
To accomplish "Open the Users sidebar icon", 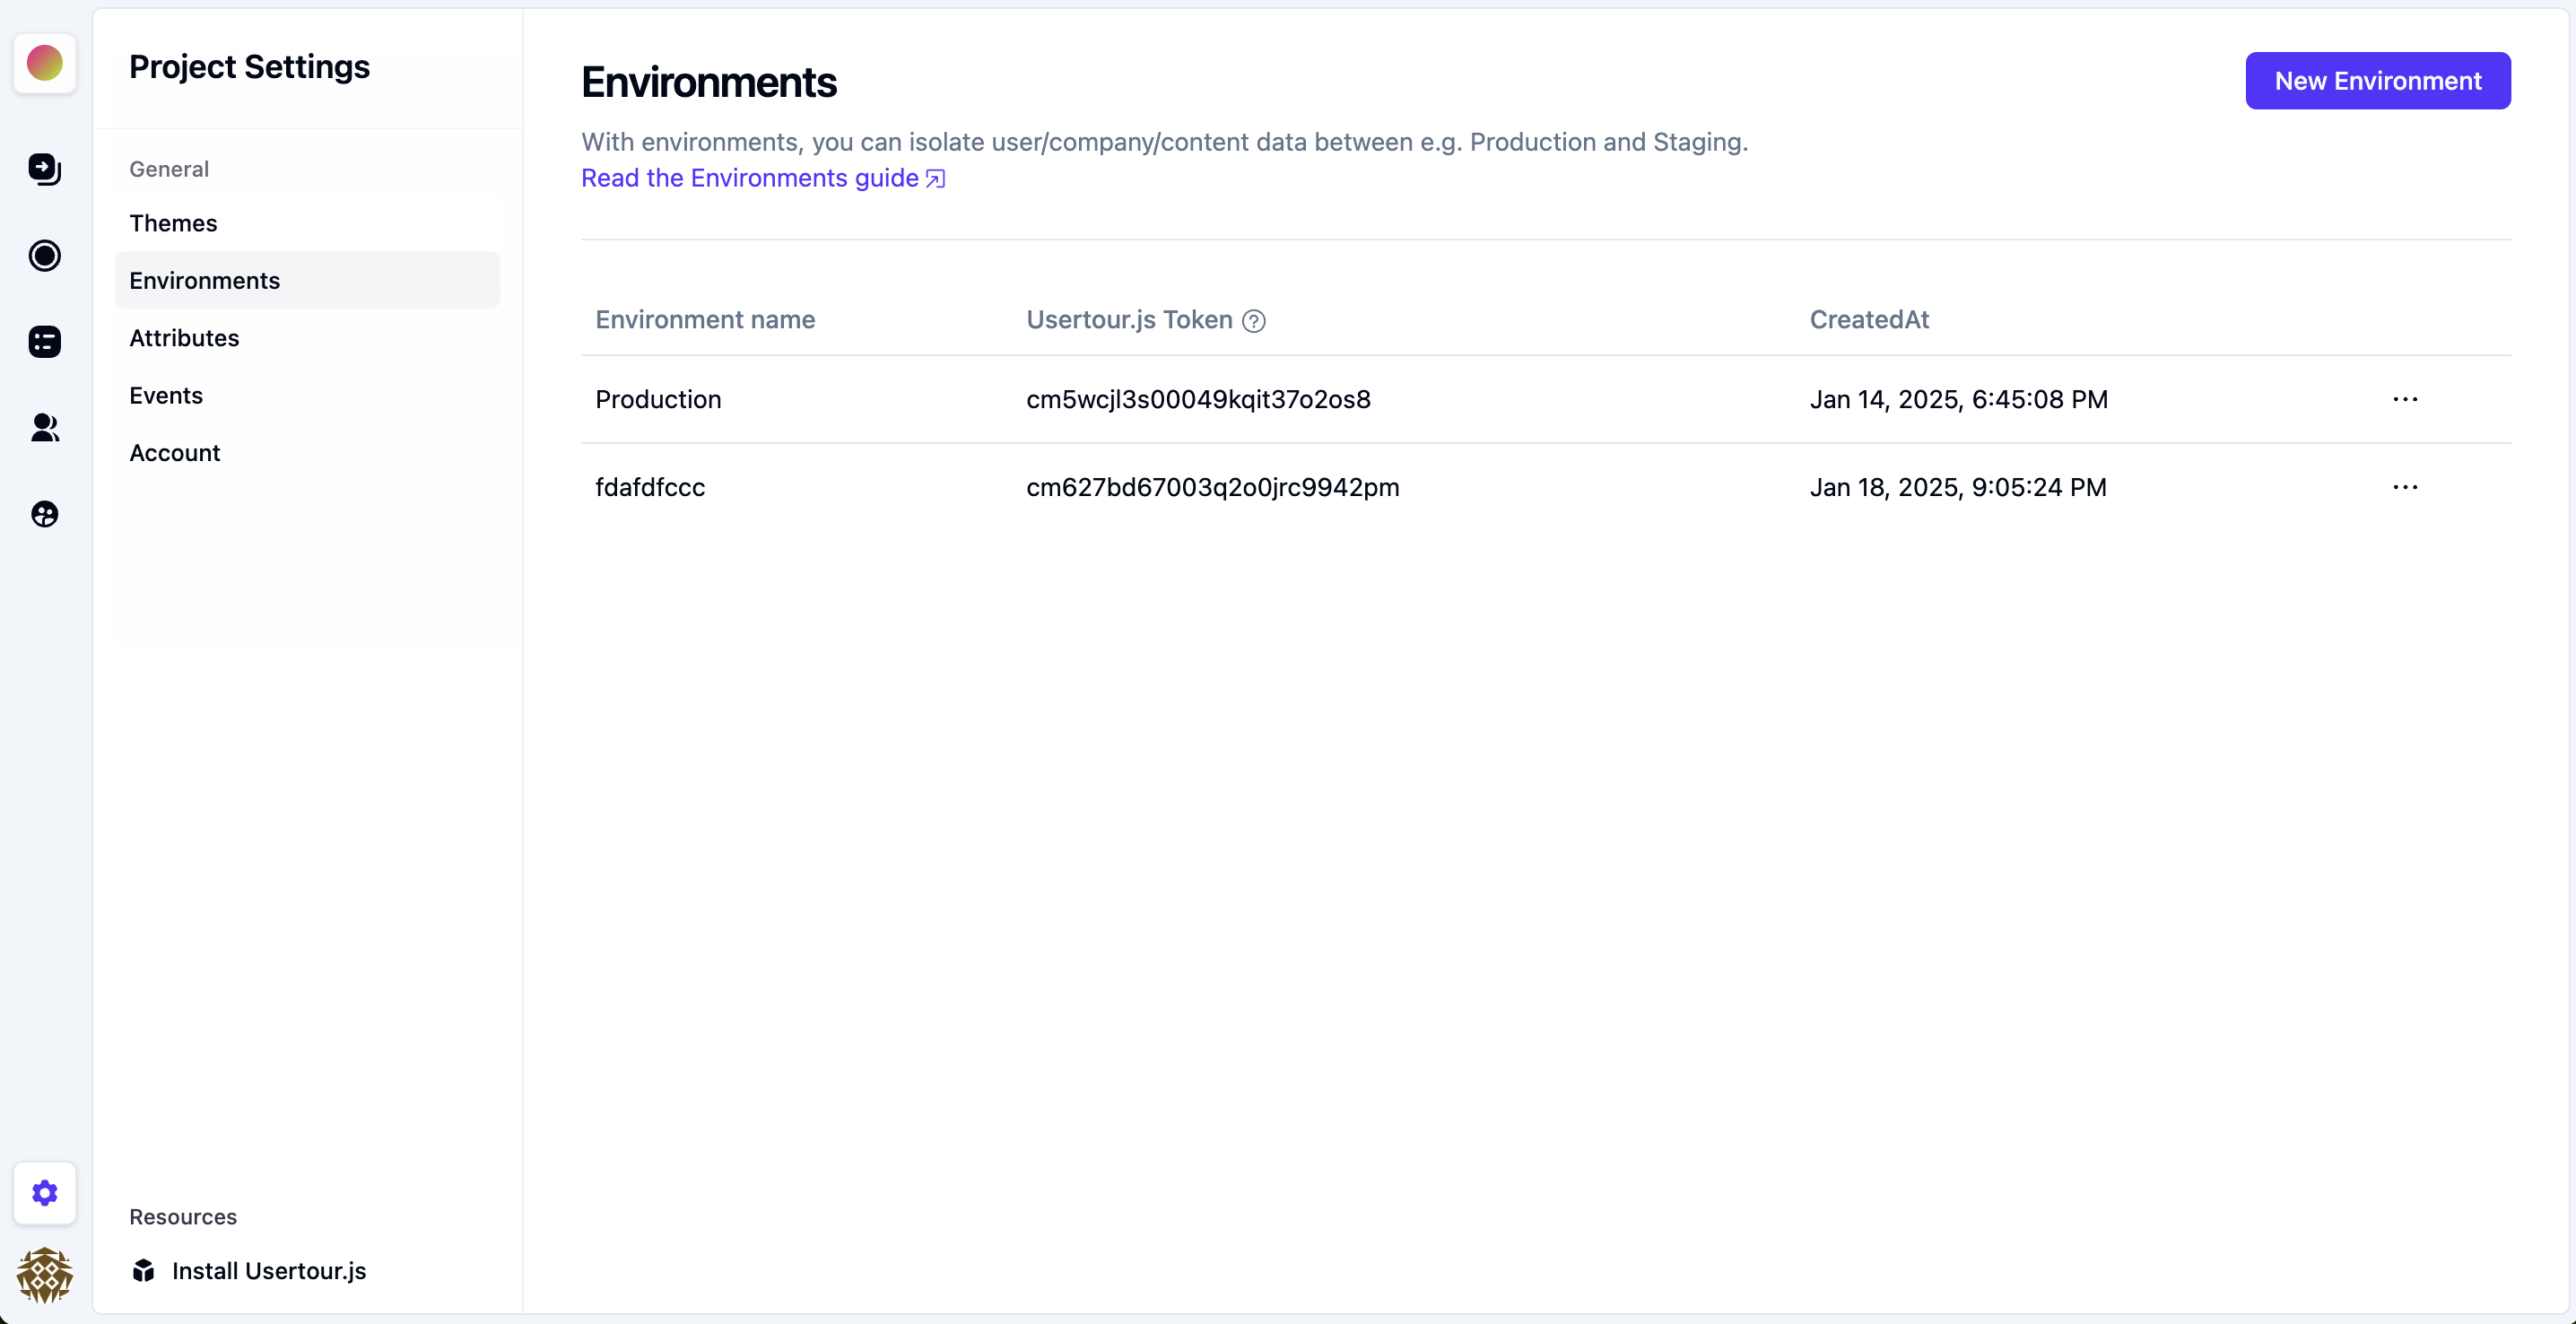I will coord(44,428).
